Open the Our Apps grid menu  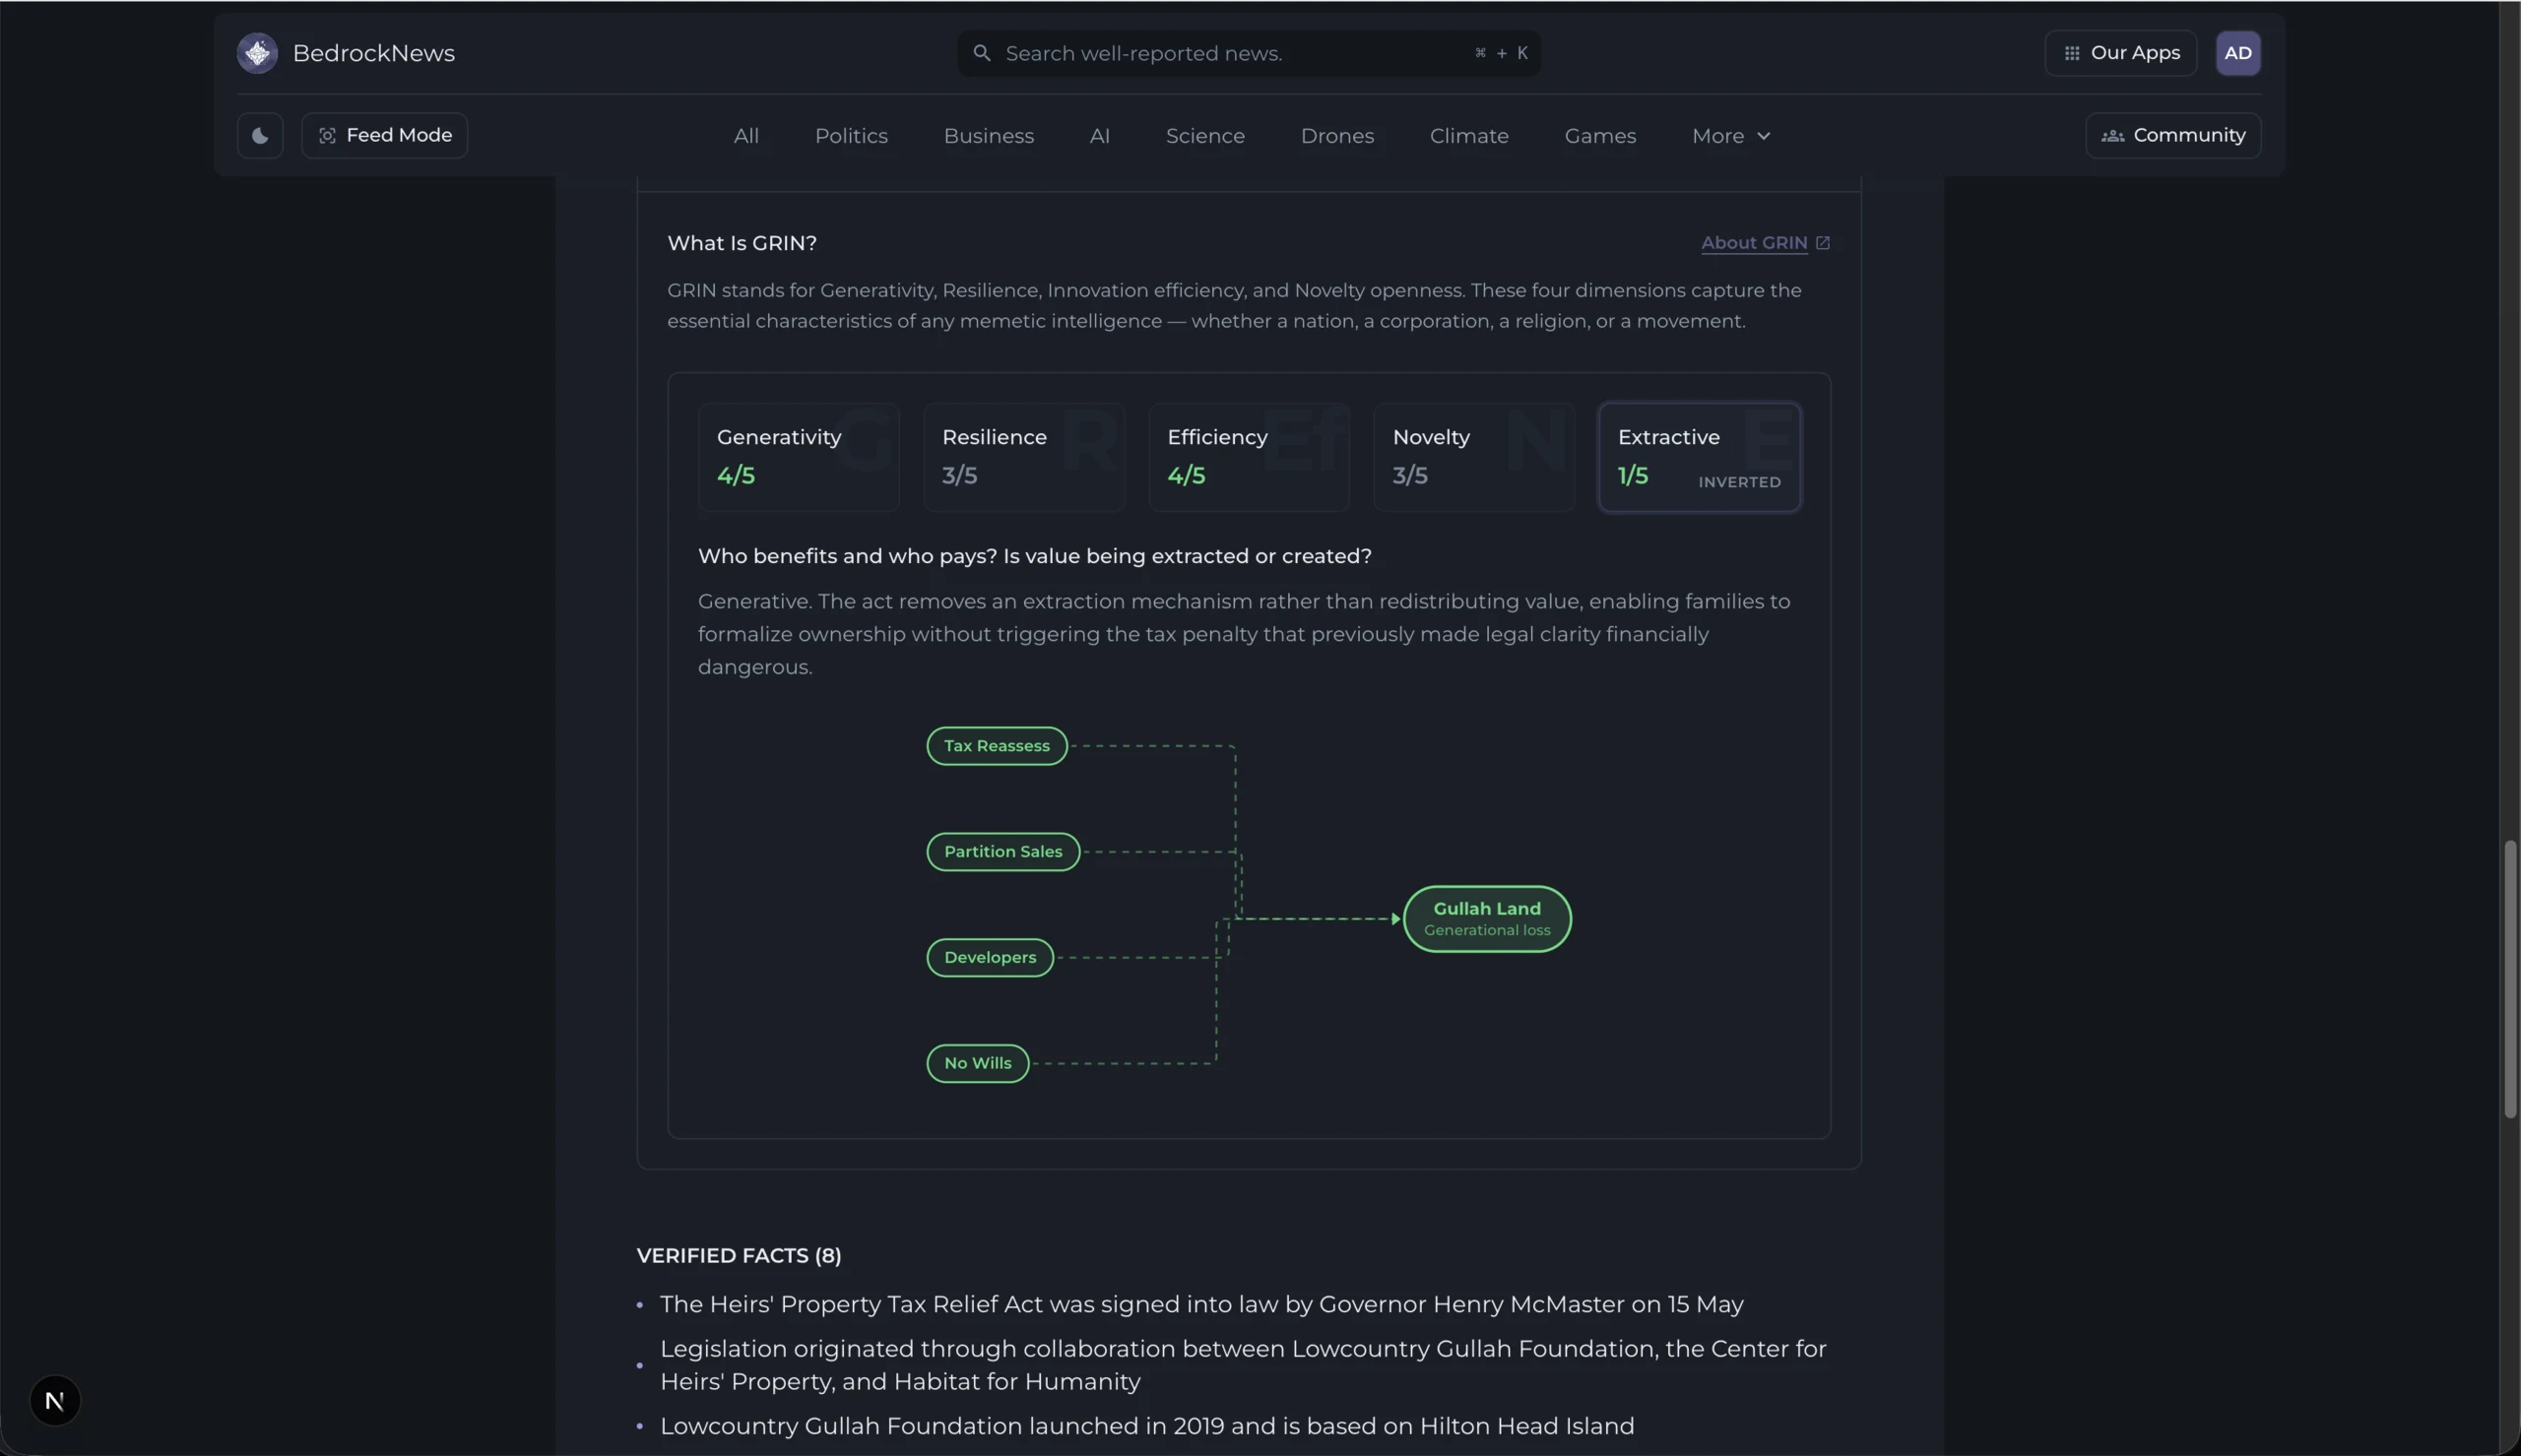tap(2120, 53)
